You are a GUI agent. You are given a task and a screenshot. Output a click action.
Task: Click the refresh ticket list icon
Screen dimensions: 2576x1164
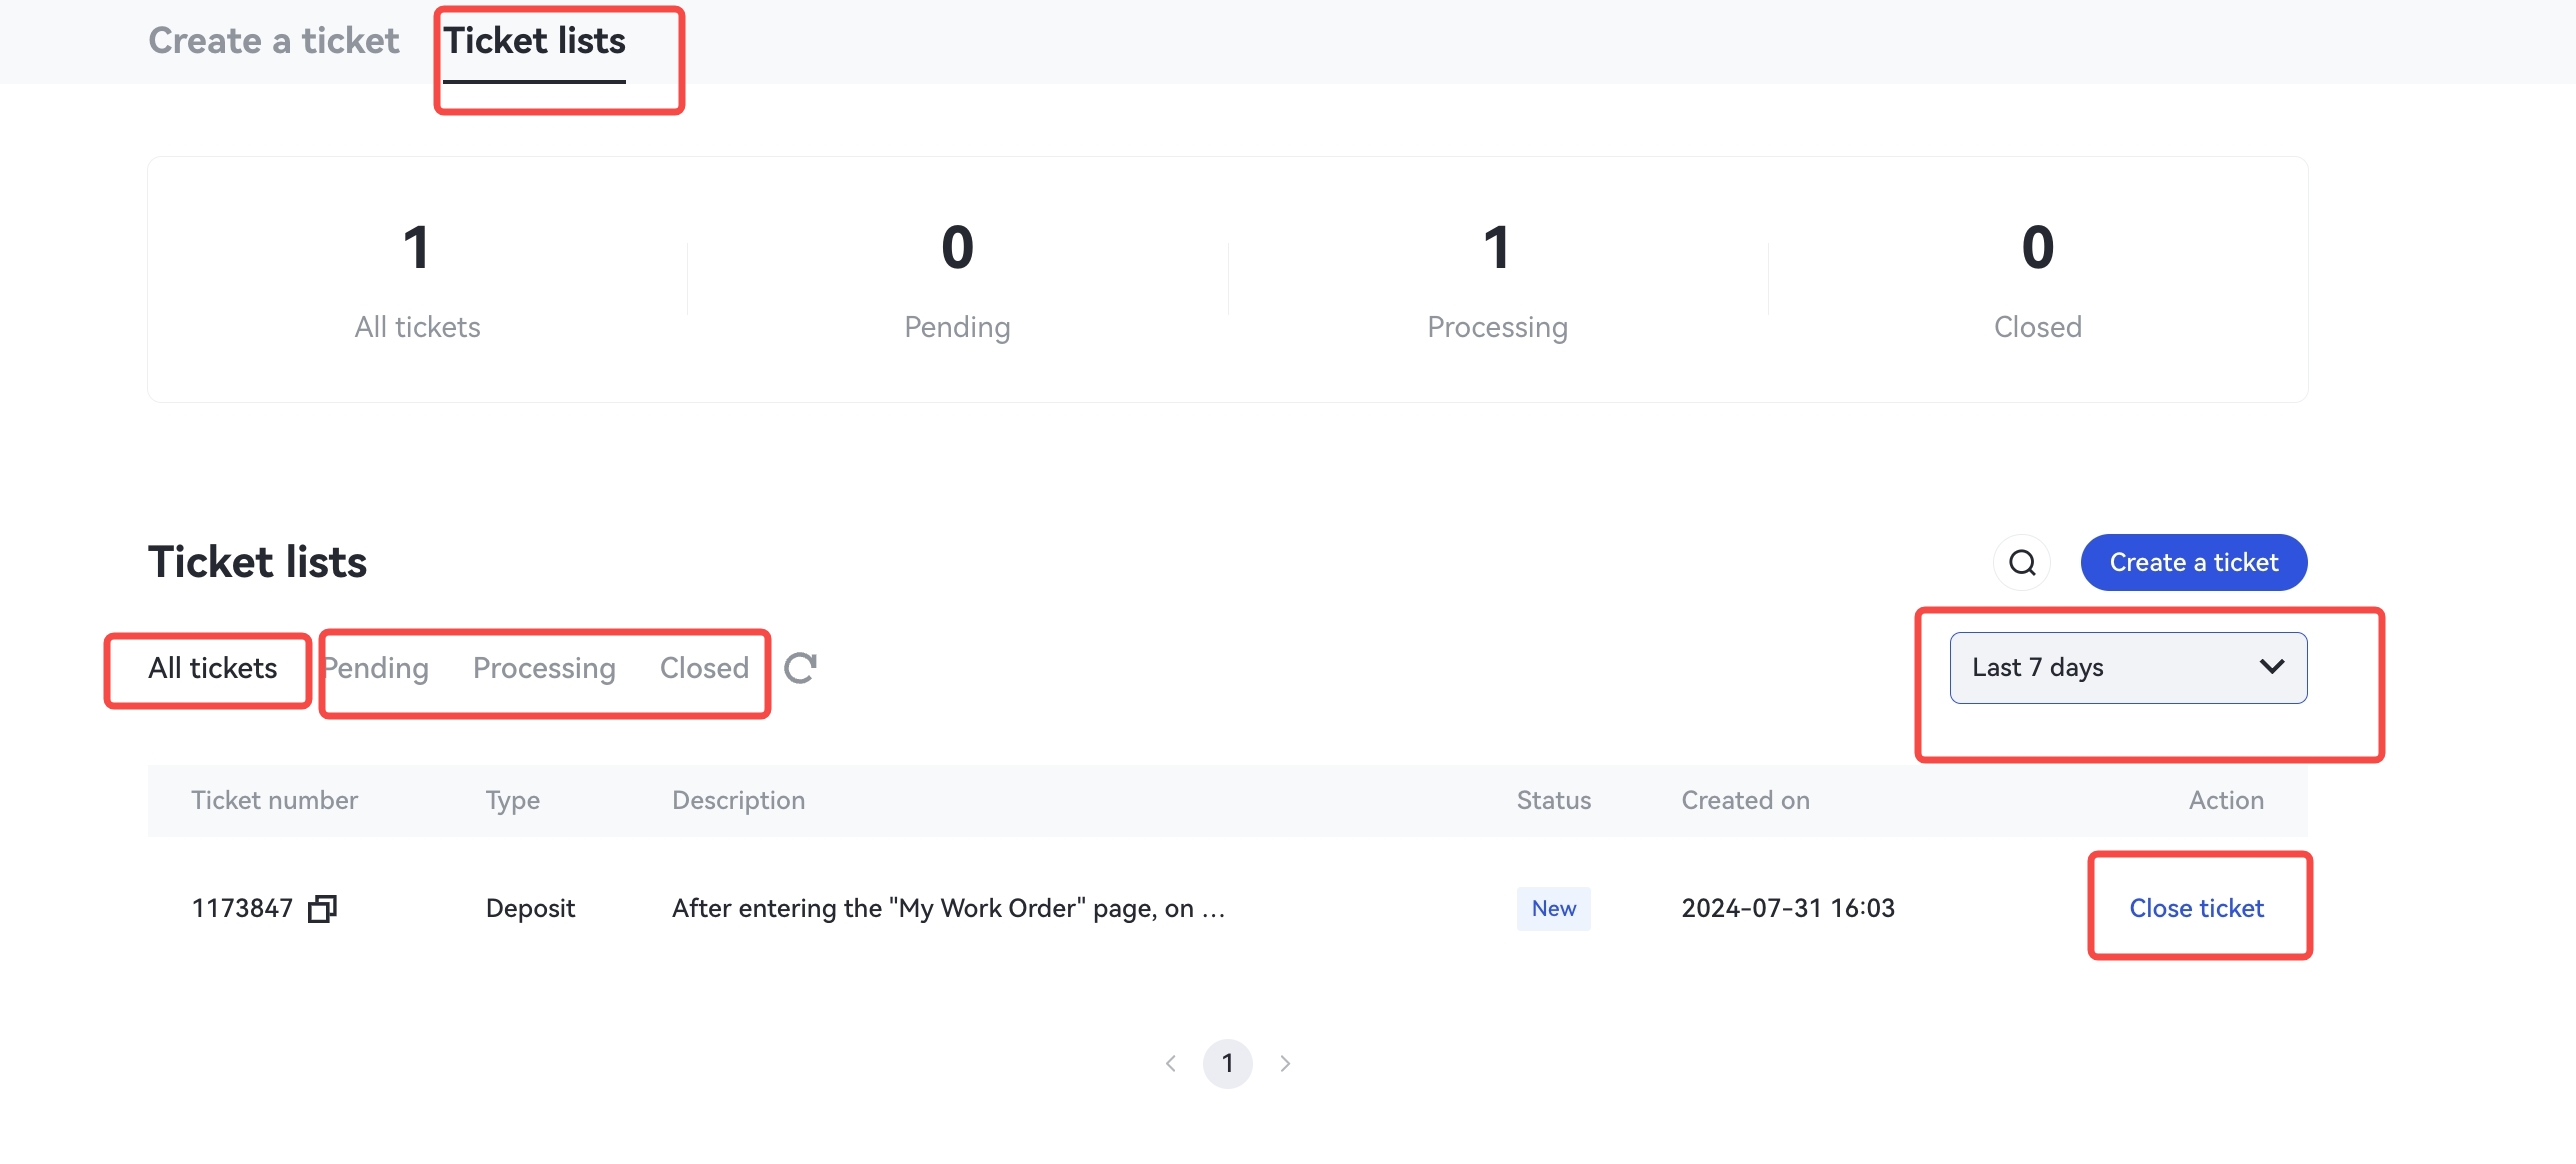click(x=800, y=668)
